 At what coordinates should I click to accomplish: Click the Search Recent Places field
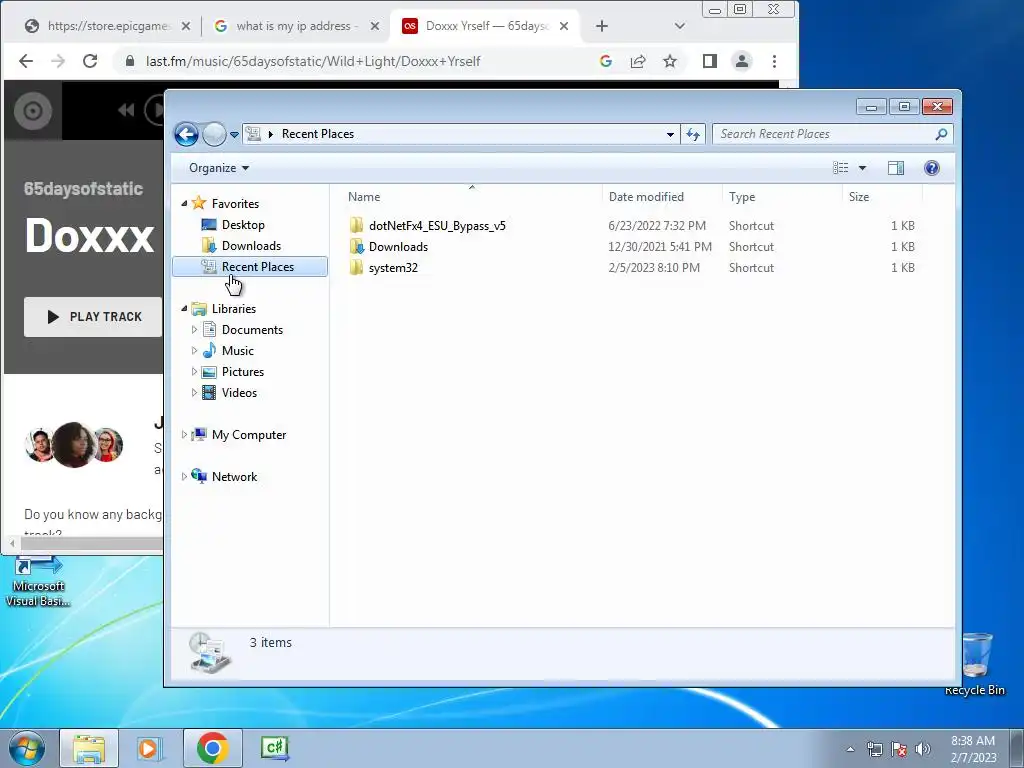tap(832, 134)
